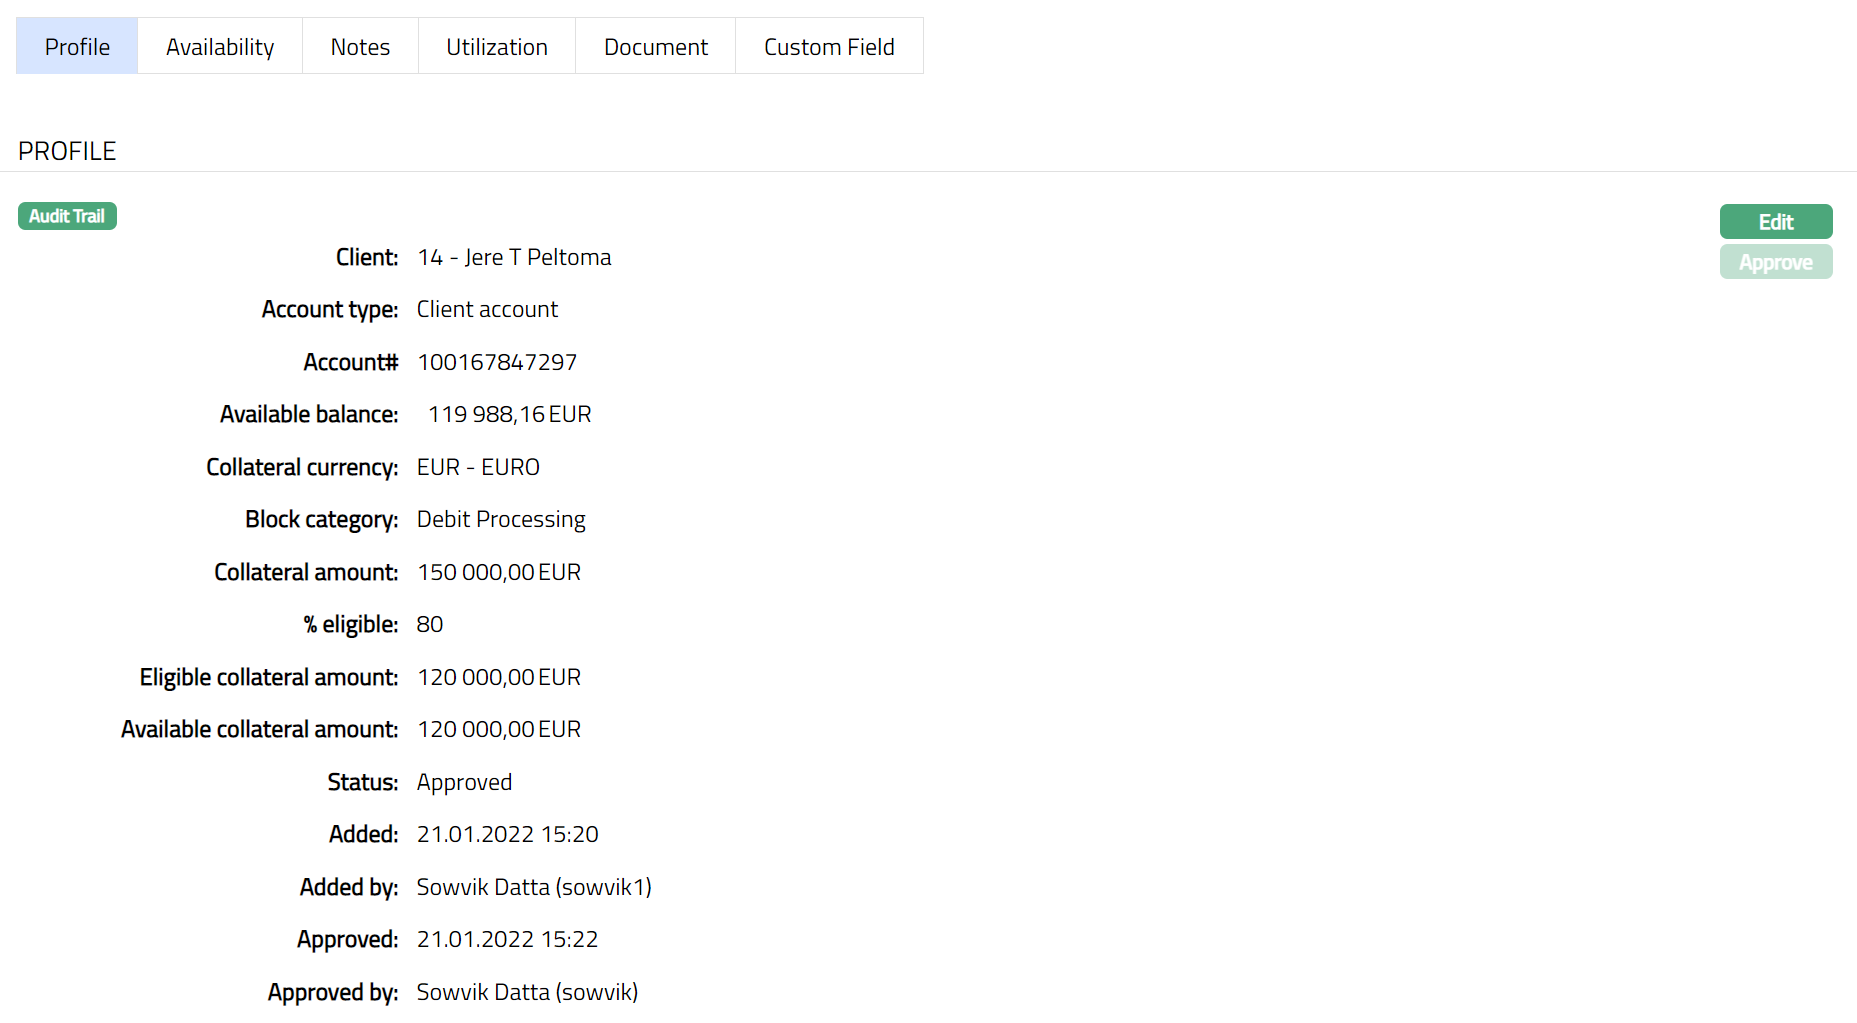Click the EUR - EURO collateral currency value

[478, 467]
